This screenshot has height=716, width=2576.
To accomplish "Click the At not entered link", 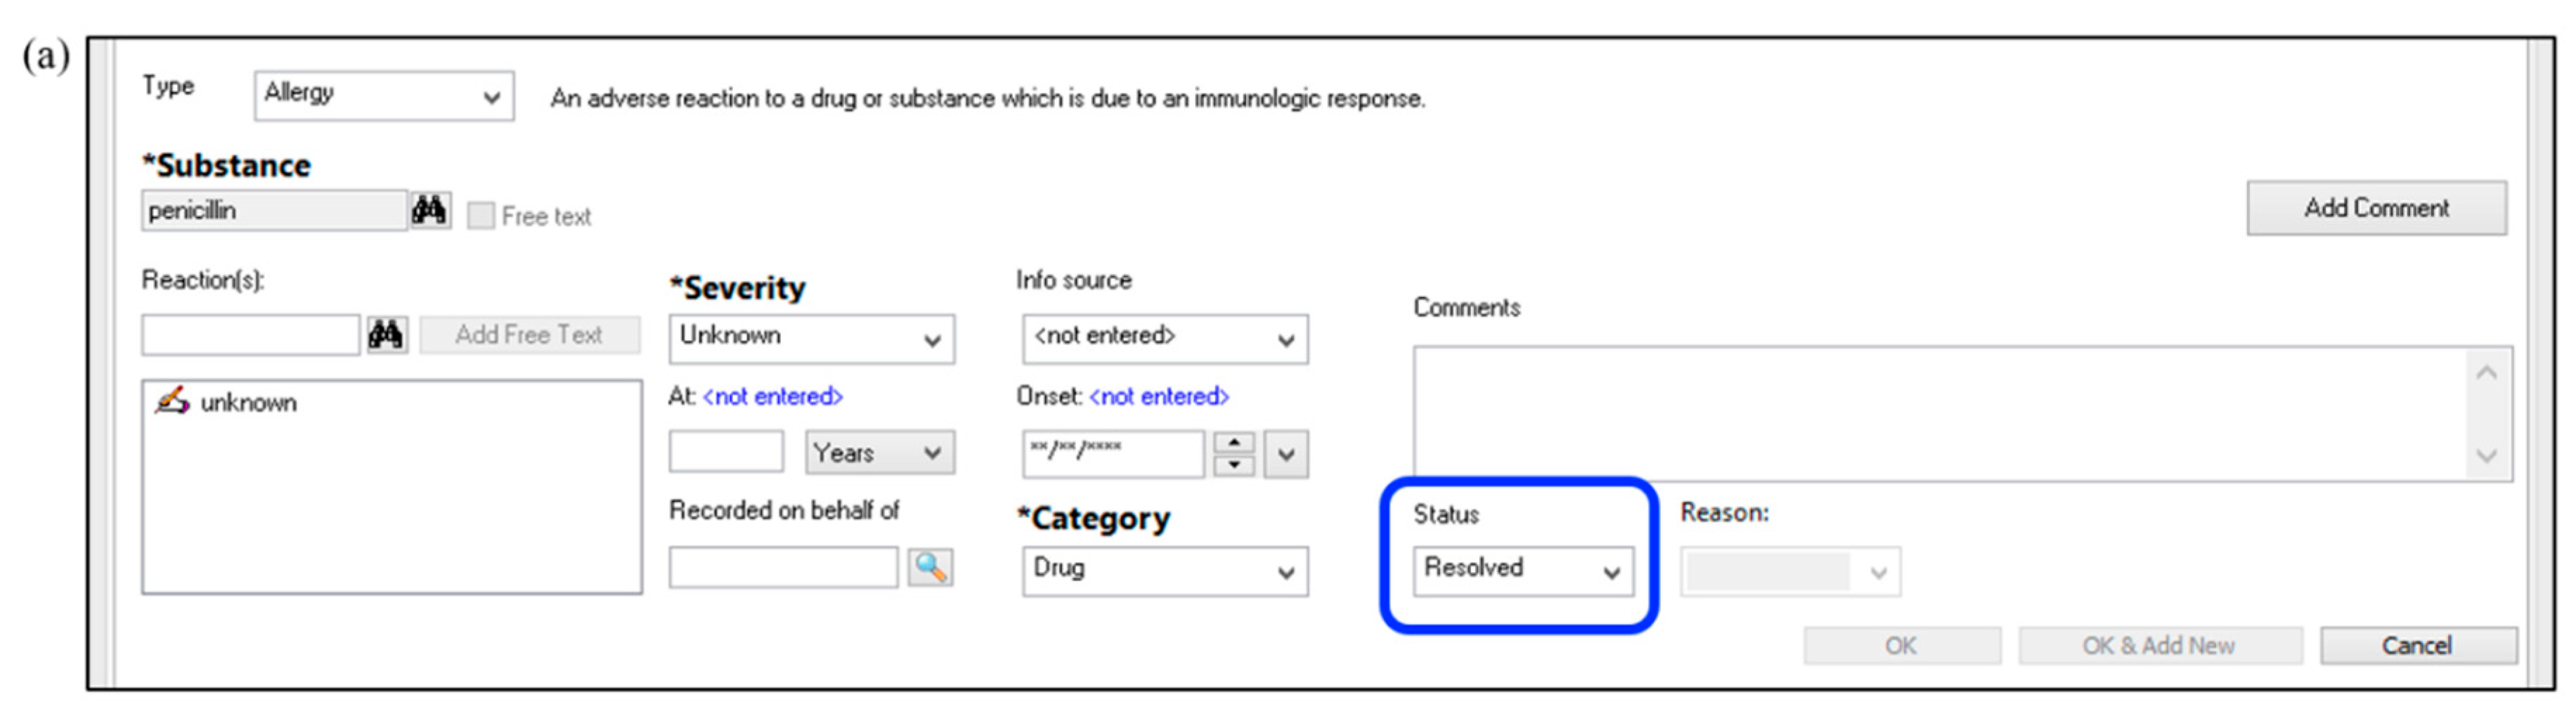I will pos(773,396).
